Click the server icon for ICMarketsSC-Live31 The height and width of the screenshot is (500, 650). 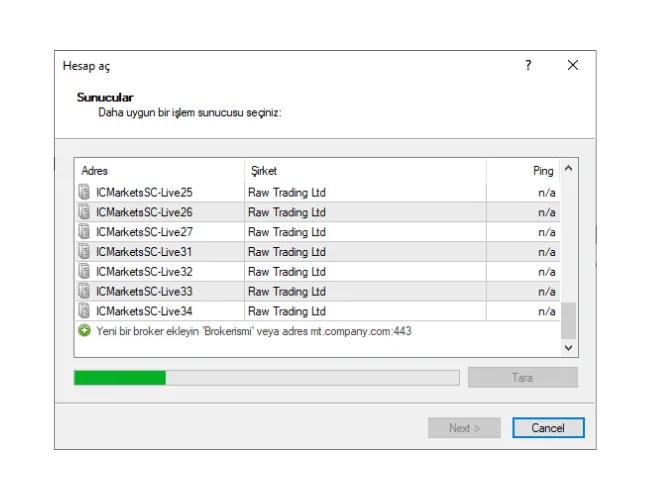(x=84, y=252)
